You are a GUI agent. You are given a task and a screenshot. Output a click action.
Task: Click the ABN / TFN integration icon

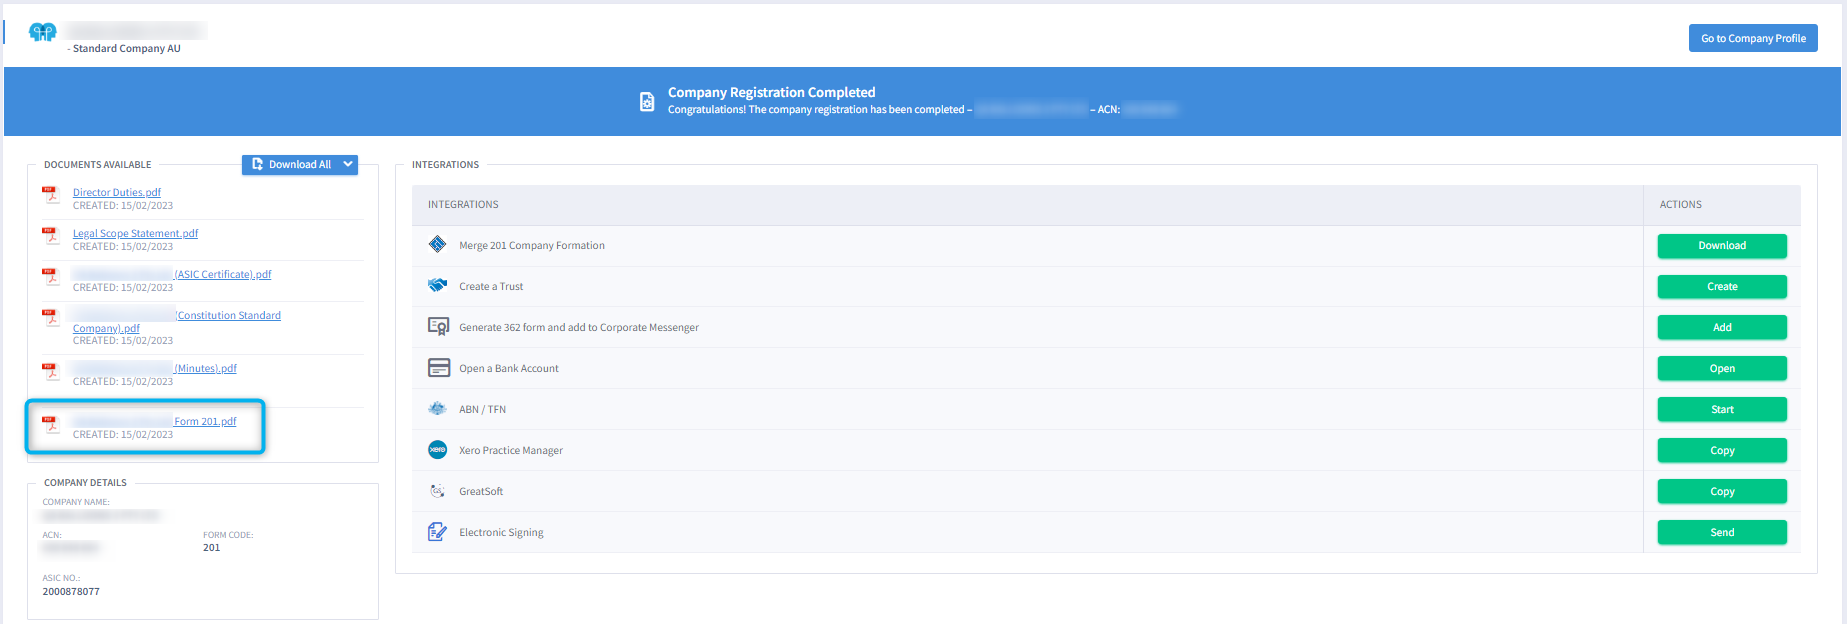(437, 409)
